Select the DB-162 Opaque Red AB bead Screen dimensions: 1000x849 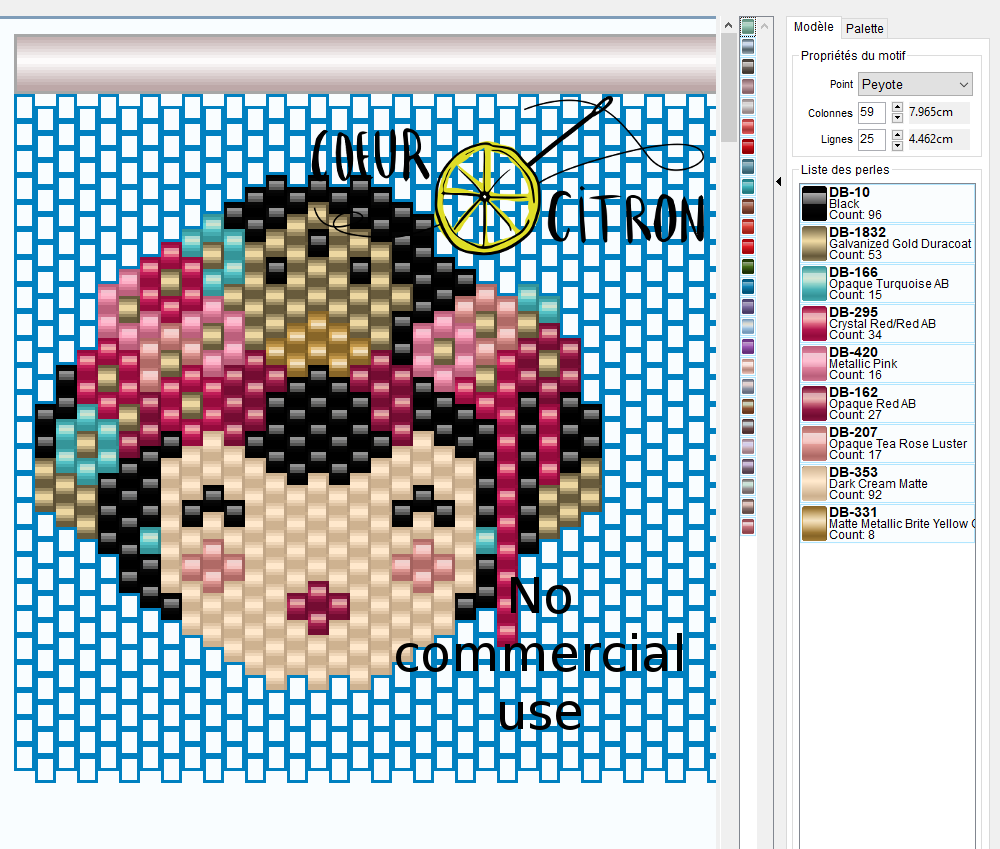tap(886, 403)
